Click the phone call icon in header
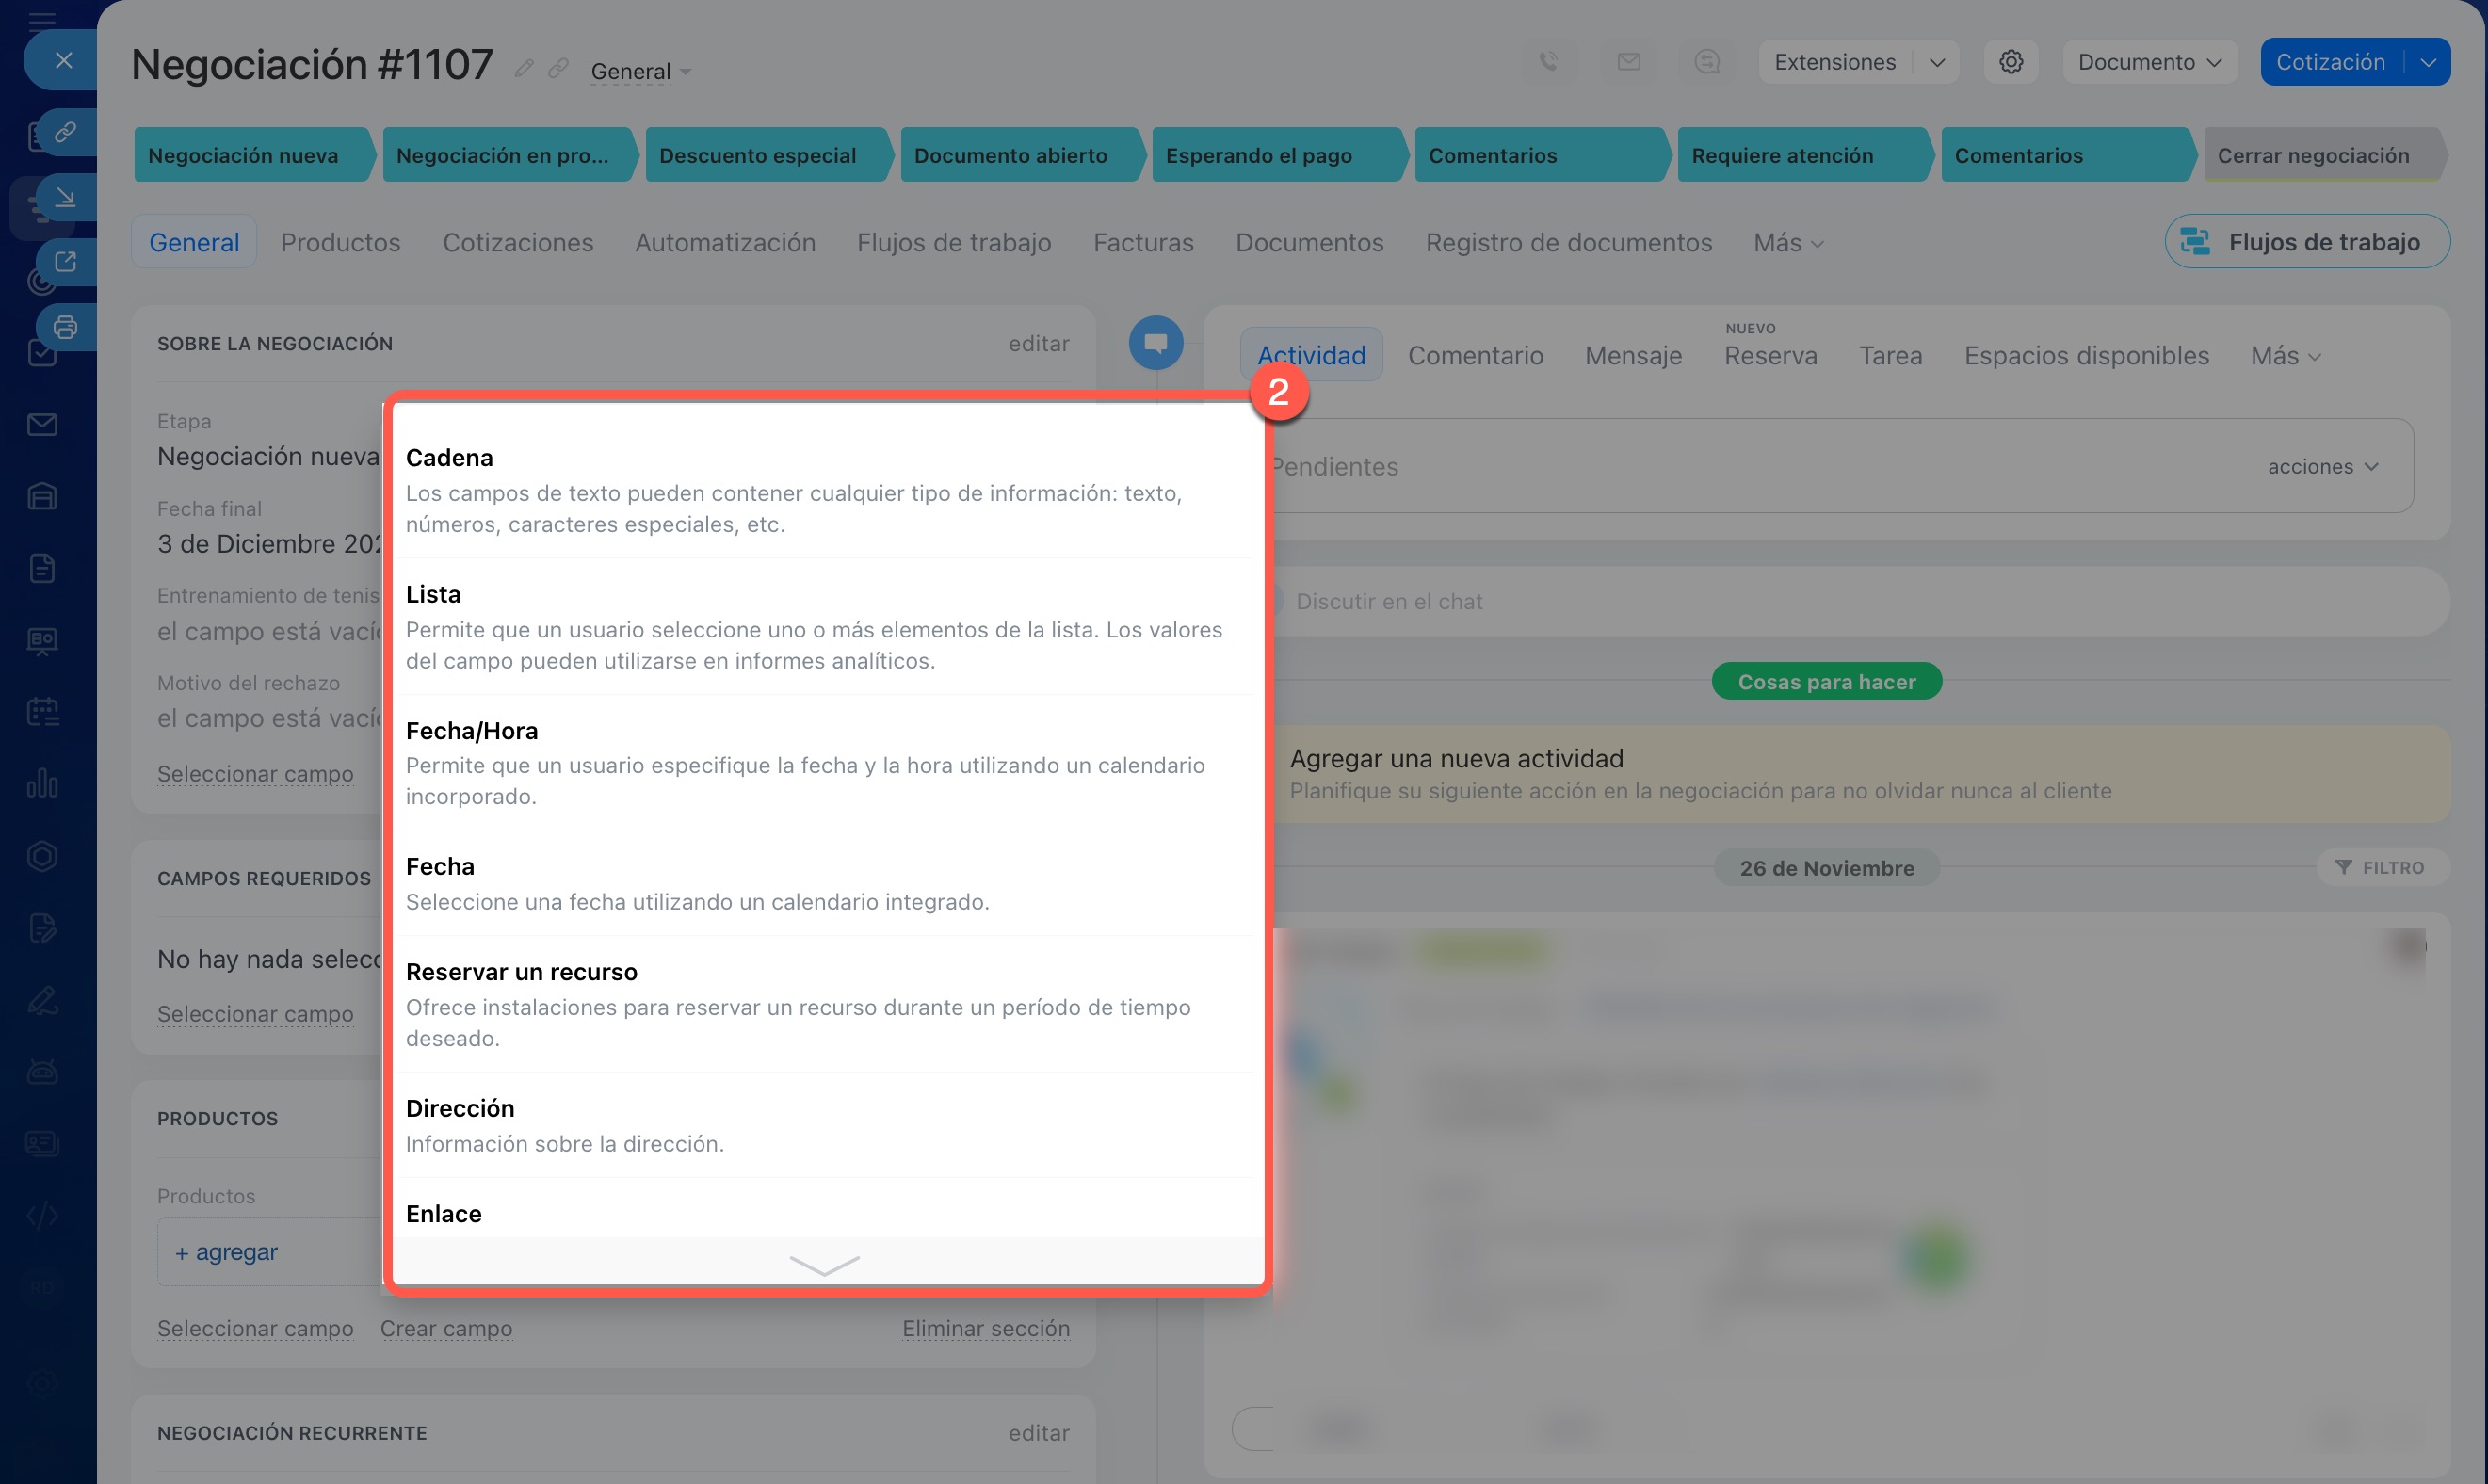 click(x=1548, y=62)
